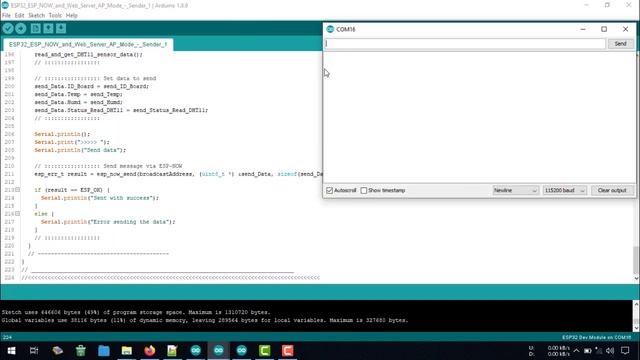Click the esp_now_send result line 211
640x360 pixels.
click(178, 174)
